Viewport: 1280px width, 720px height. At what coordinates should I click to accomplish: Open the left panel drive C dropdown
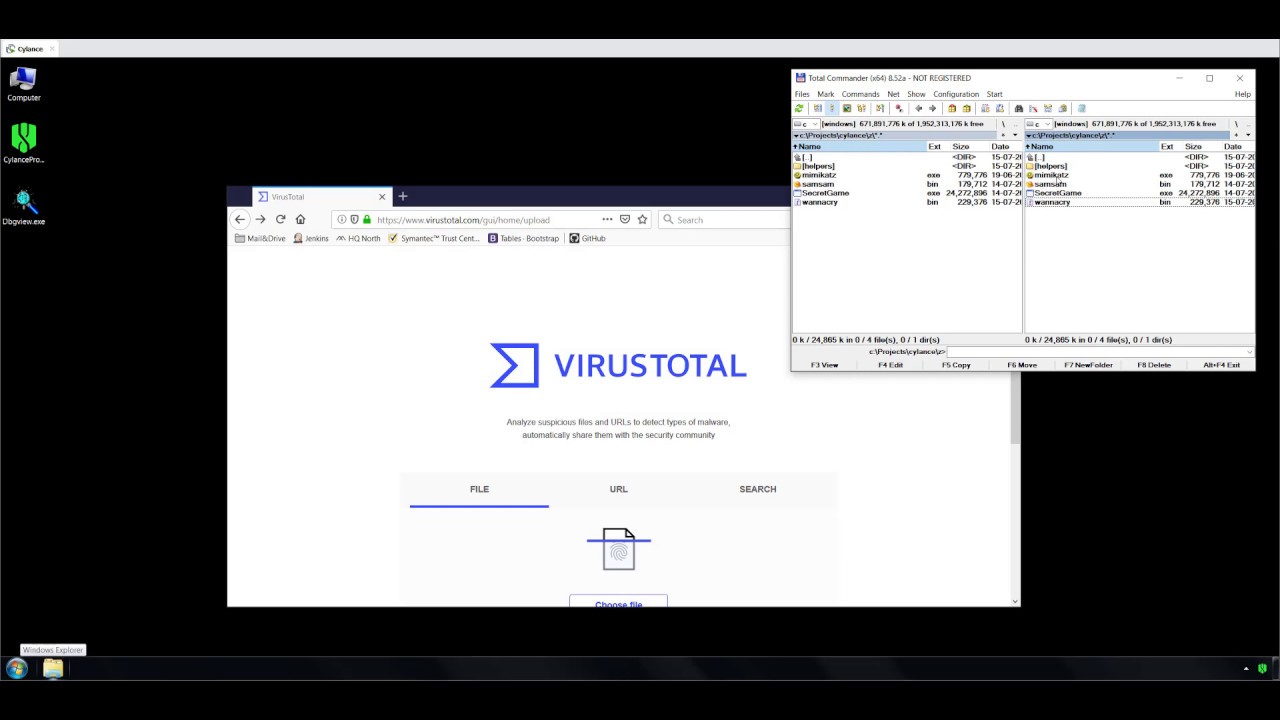tap(806, 124)
